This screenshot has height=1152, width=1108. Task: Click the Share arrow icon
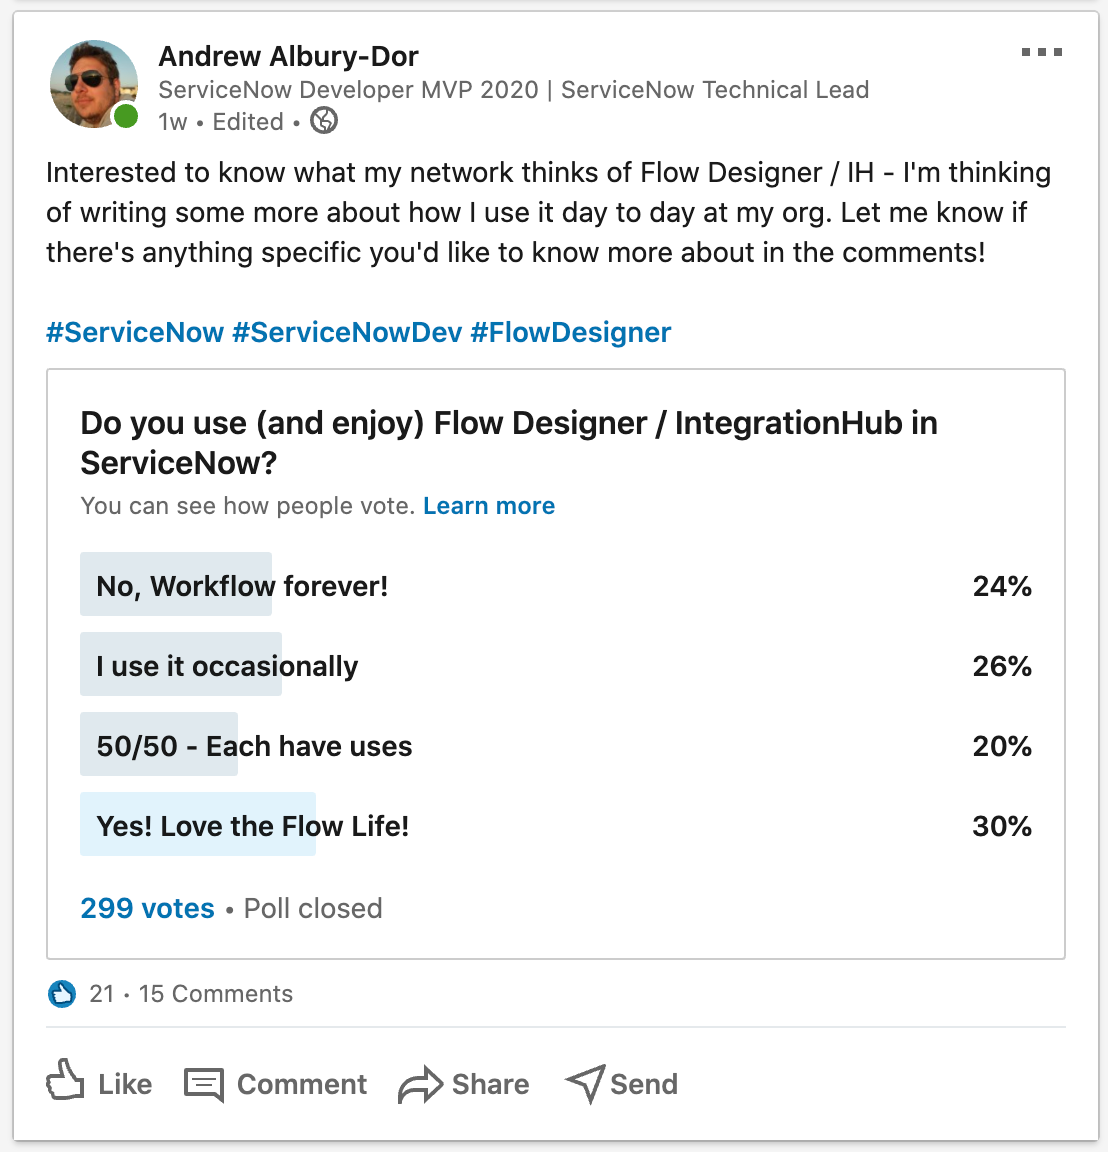pos(420,1085)
